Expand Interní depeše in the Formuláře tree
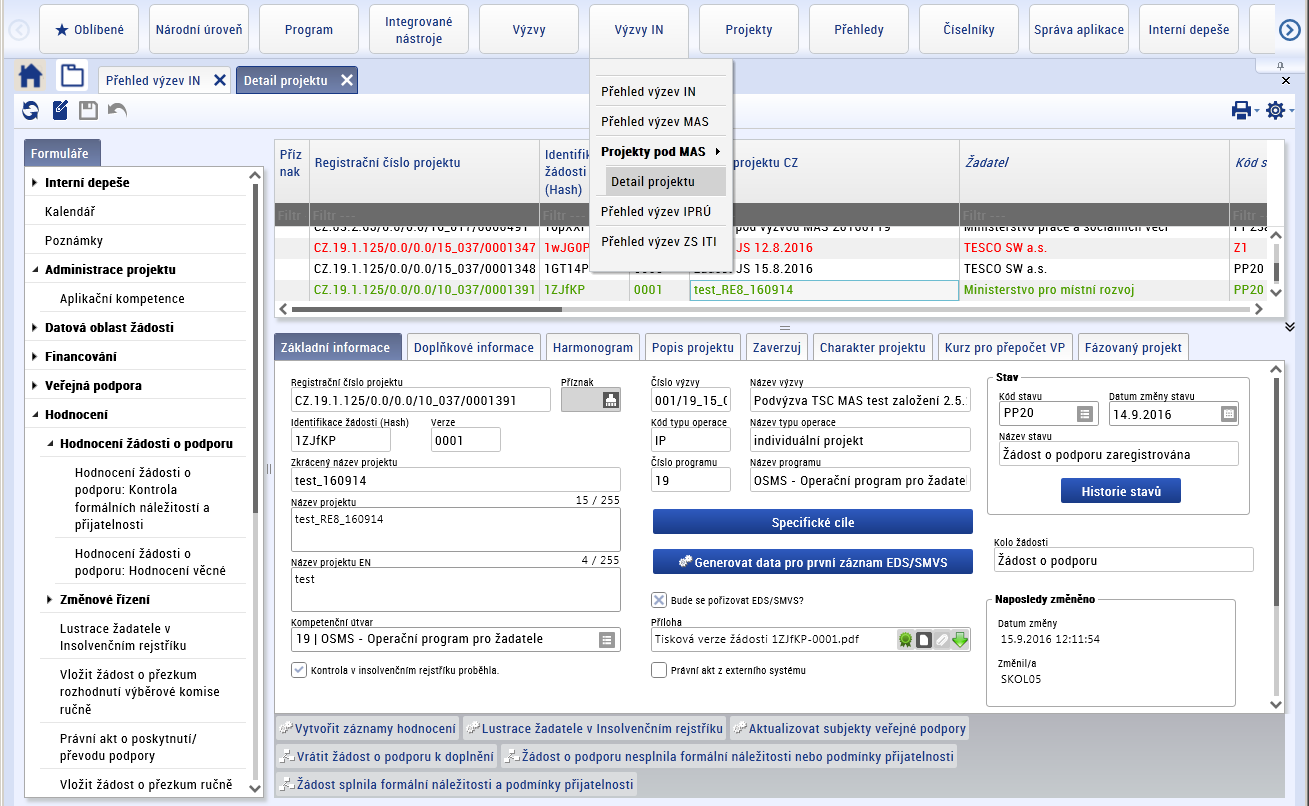This screenshot has height=806, width=1309. (35, 183)
